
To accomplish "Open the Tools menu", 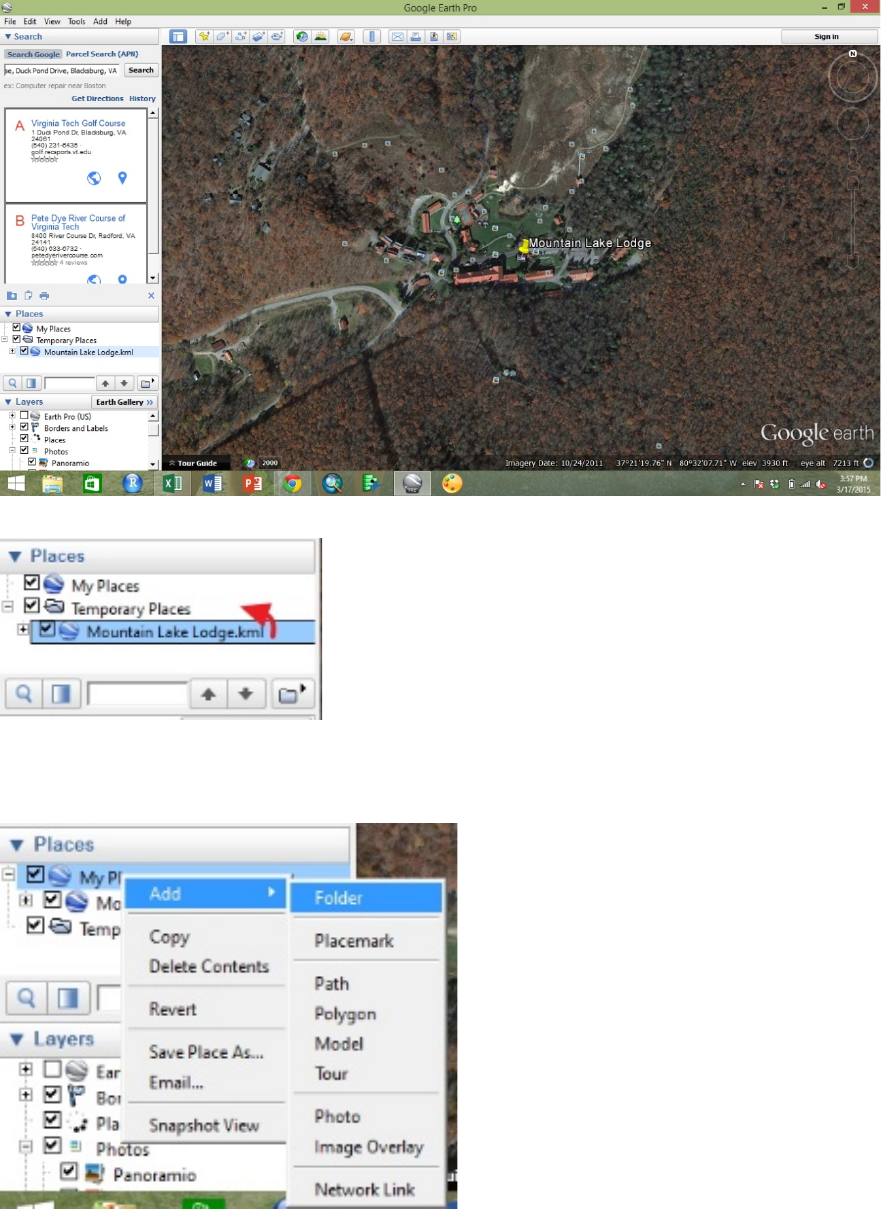I will pyautogui.click(x=76, y=21).
